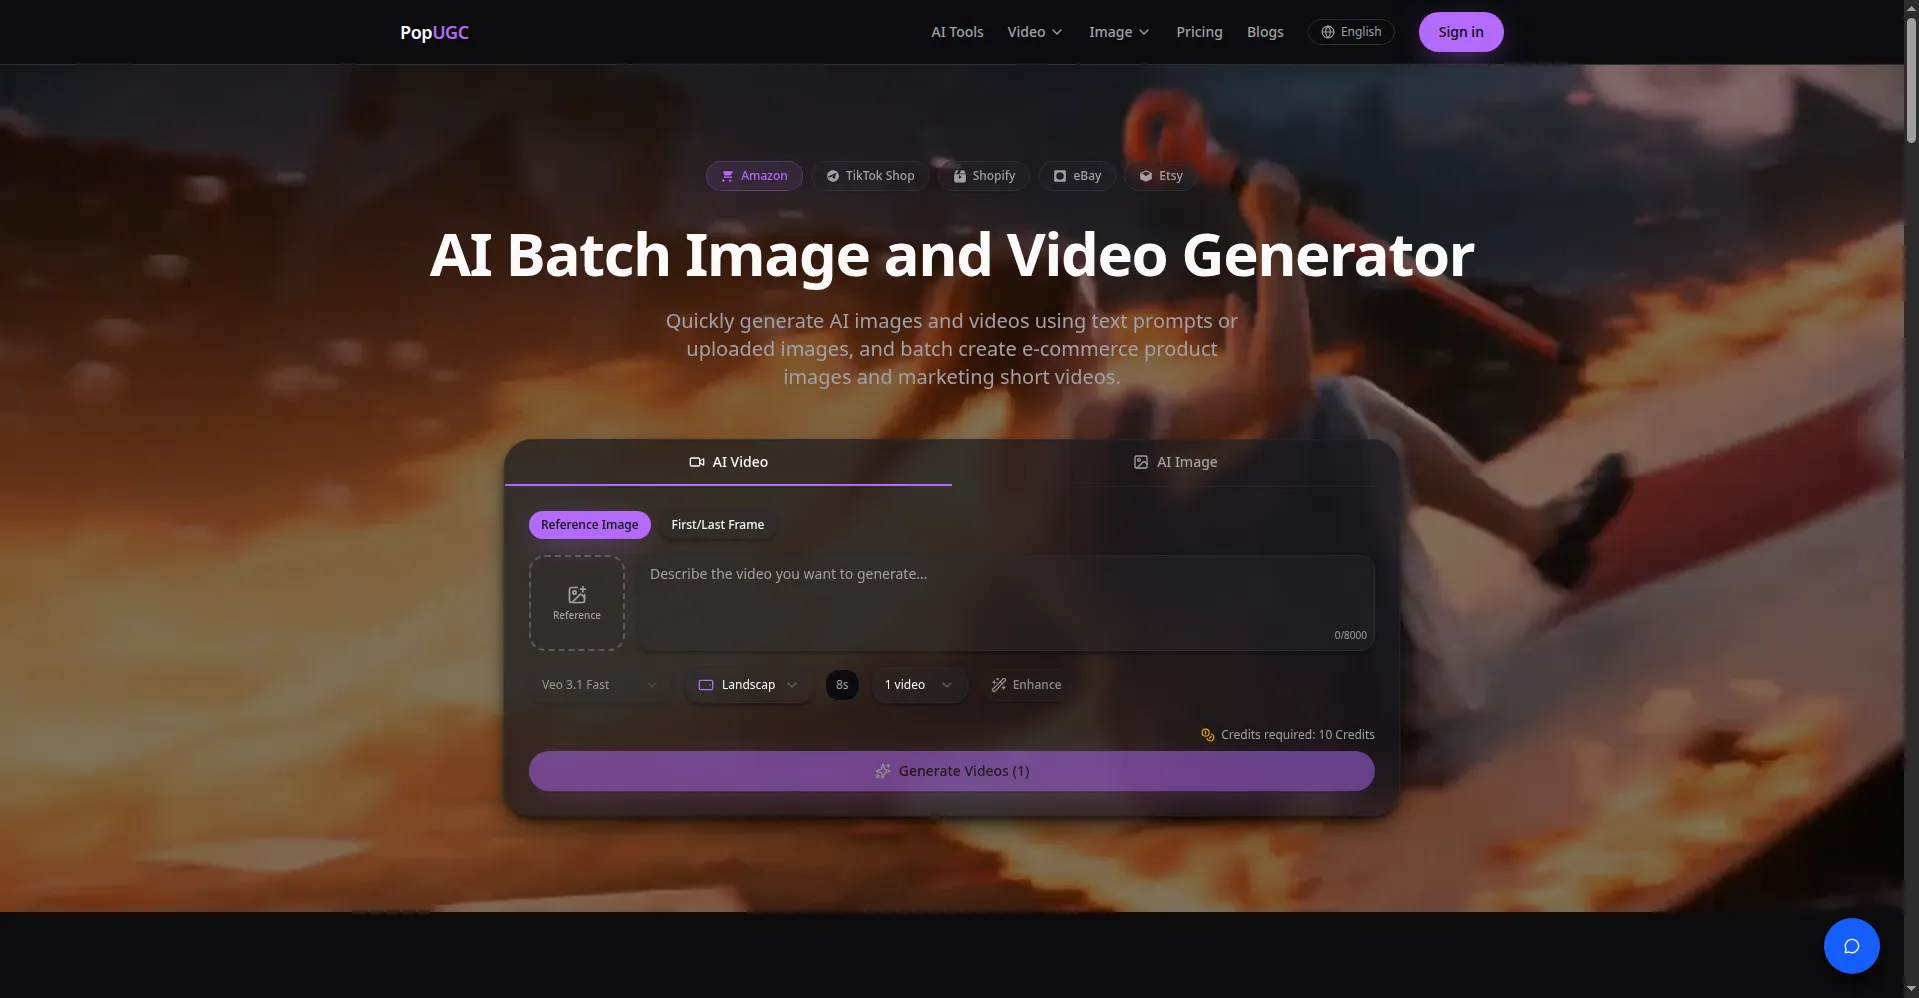
Task: Select the Etsy platform chip
Action: [x=1161, y=176]
